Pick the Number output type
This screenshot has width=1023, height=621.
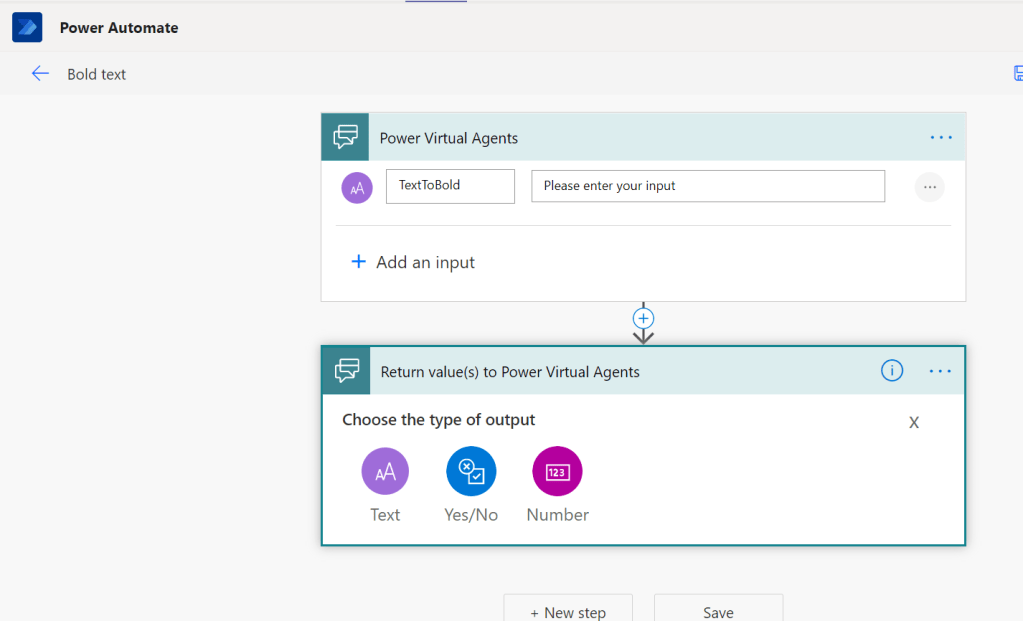tap(557, 471)
